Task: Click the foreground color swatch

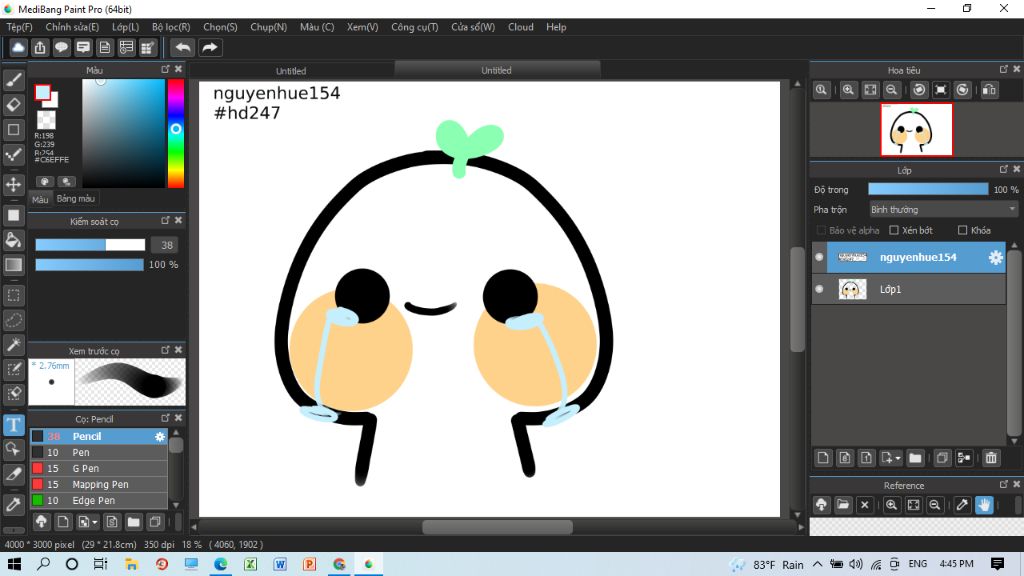Action: point(42,93)
